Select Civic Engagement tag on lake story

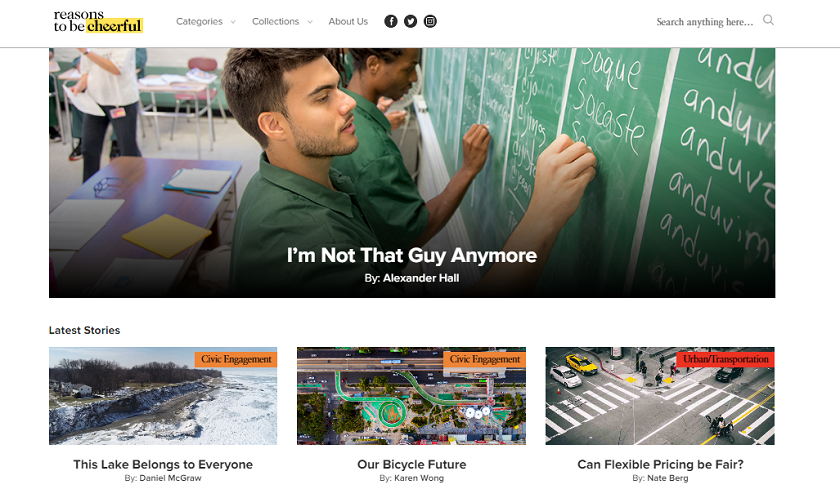click(236, 359)
